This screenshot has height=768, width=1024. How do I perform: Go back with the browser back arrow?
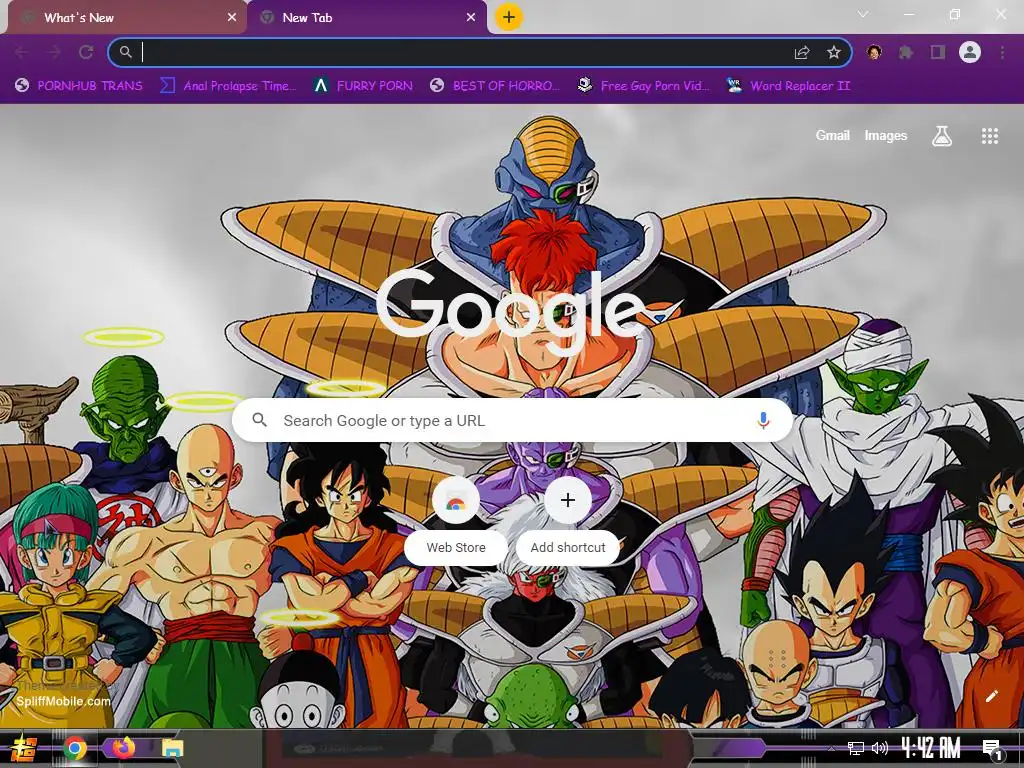pyautogui.click(x=21, y=52)
